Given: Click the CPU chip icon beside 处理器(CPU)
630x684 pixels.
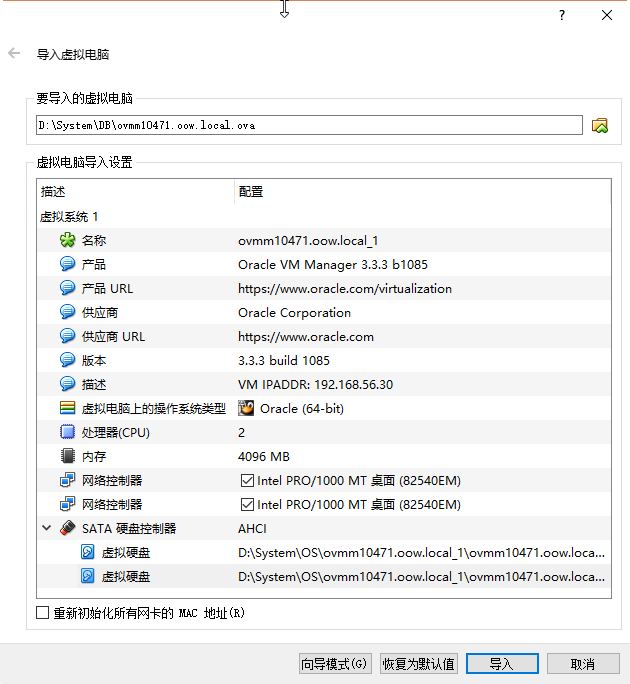Looking at the screenshot, I should 67,432.
